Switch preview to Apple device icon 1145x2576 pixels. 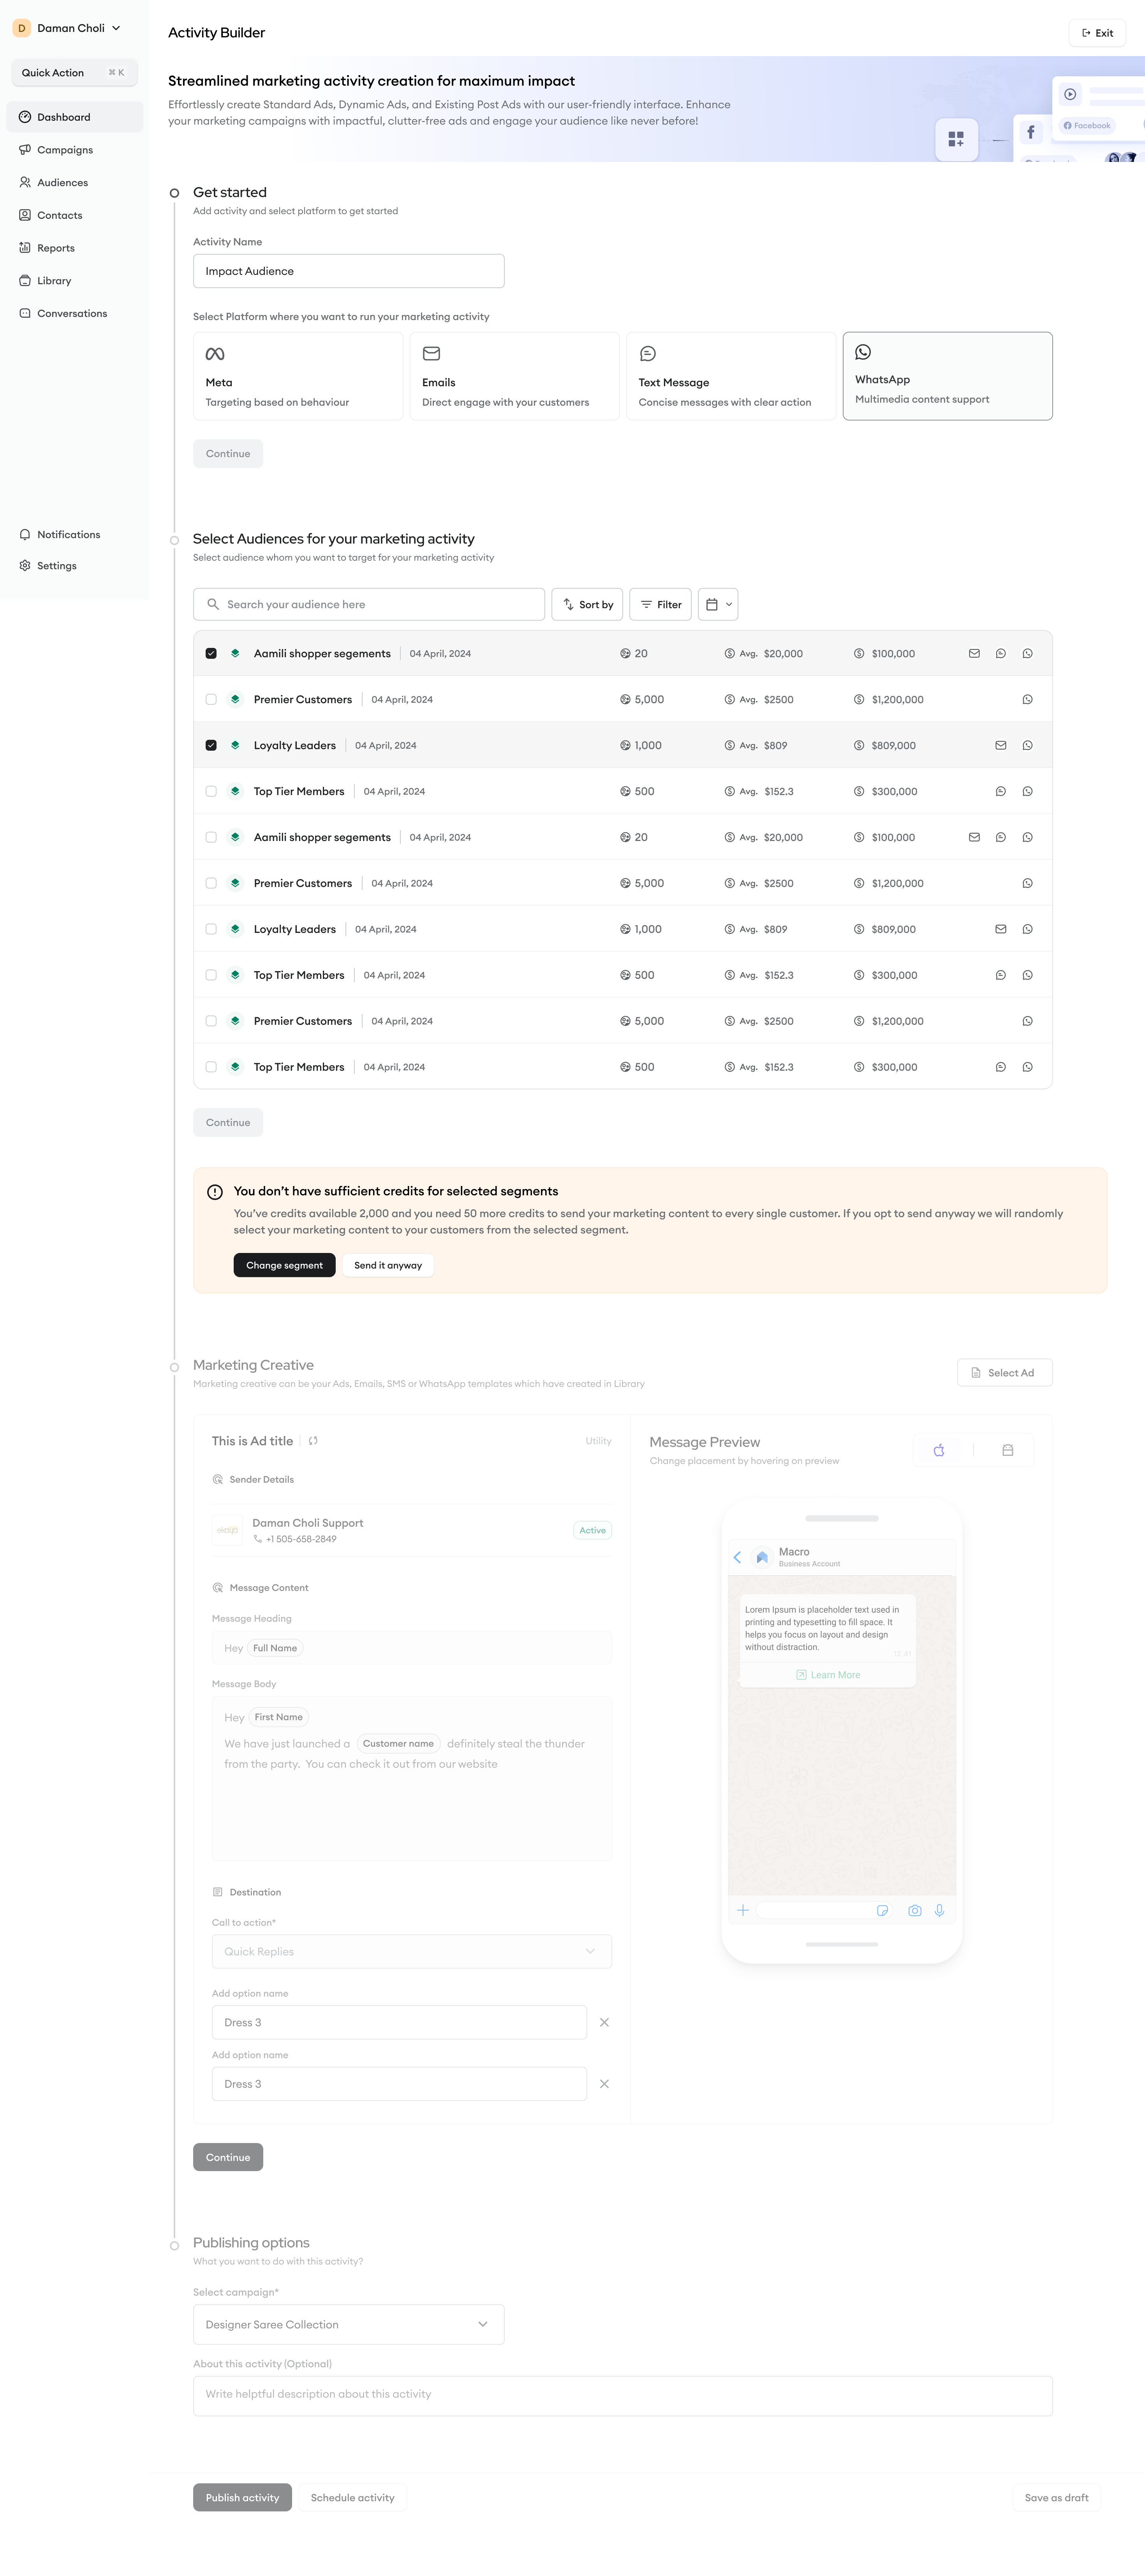coord(939,1450)
